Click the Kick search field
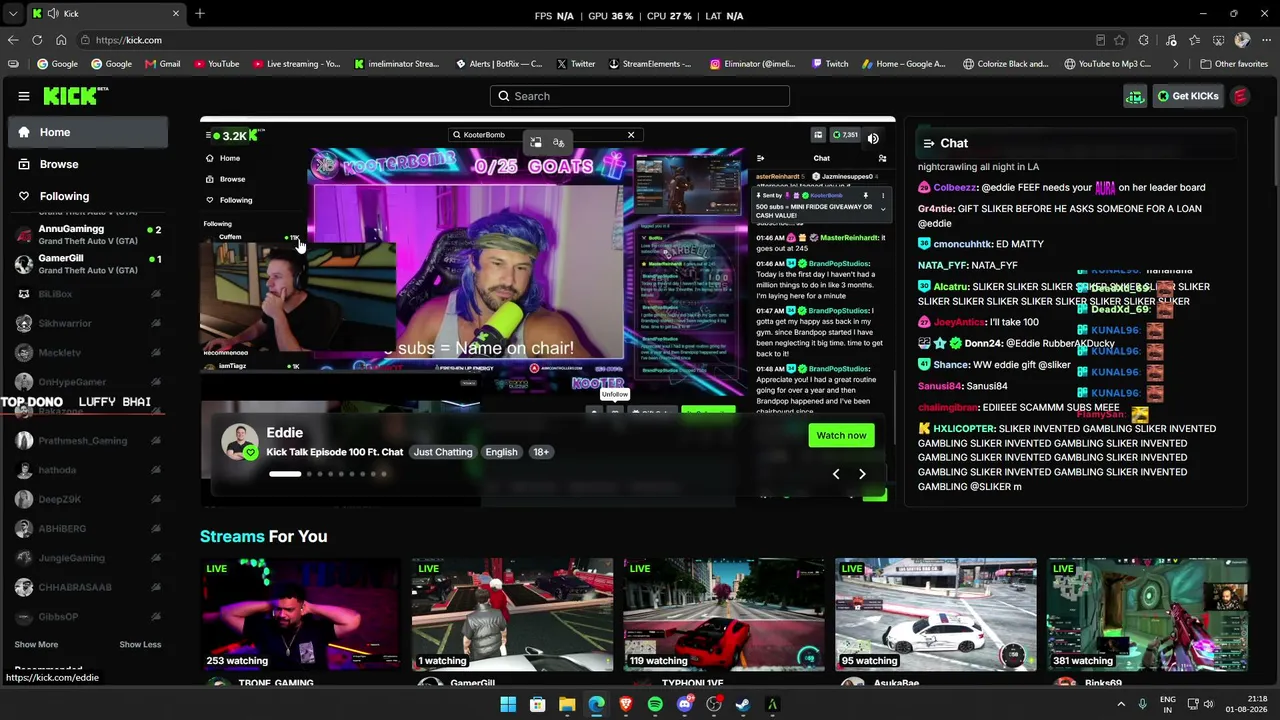This screenshot has width=1280, height=720. coord(640,96)
